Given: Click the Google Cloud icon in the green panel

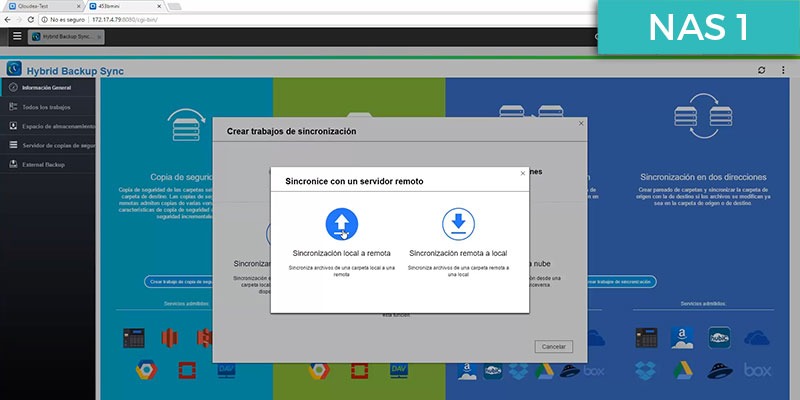Looking at the screenshot, I should click(319, 370).
